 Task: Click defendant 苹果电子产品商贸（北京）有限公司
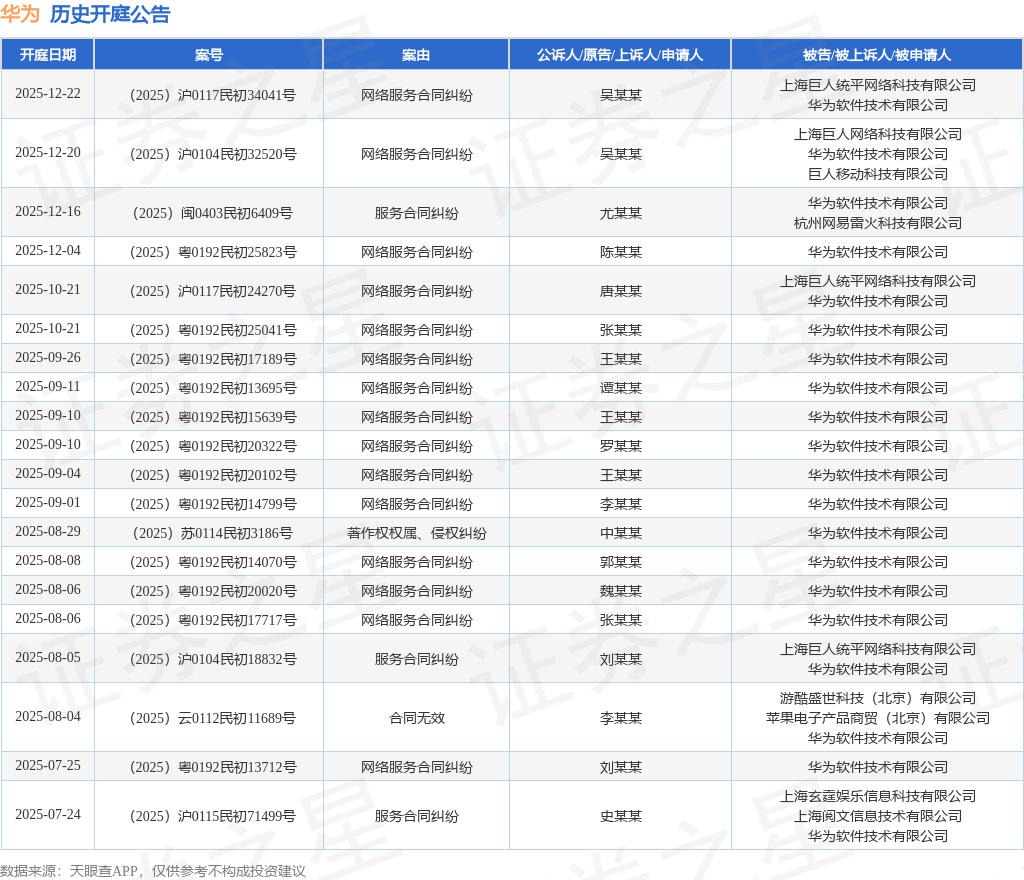point(878,718)
